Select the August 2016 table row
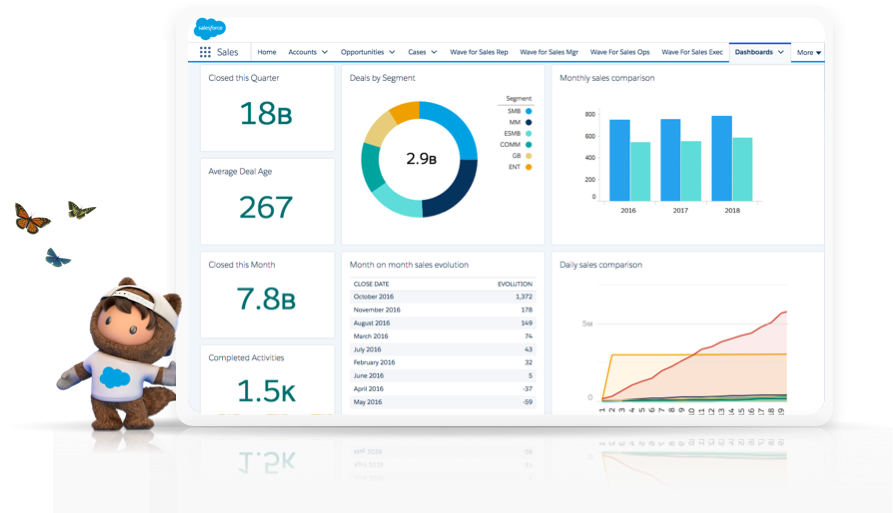This screenshot has width=893, height=513. pyautogui.click(x=443, y=323)
